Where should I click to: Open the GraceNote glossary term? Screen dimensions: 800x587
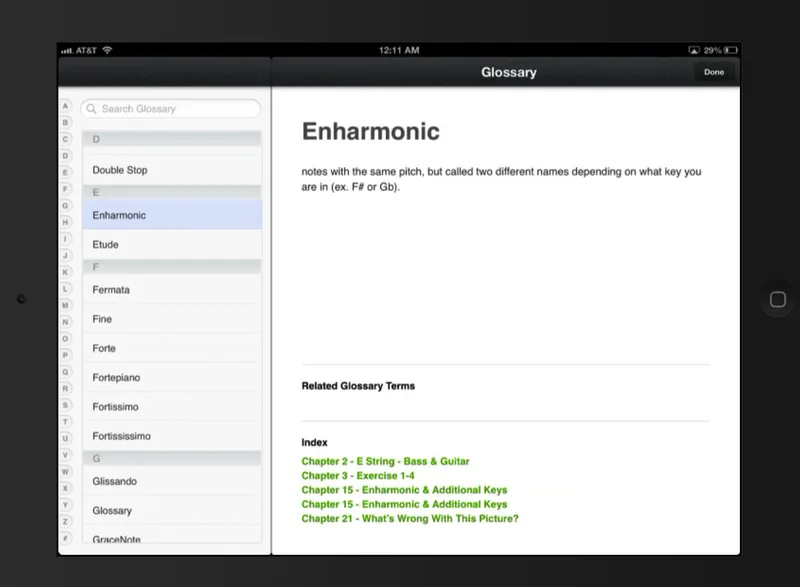tap(172, 535)
